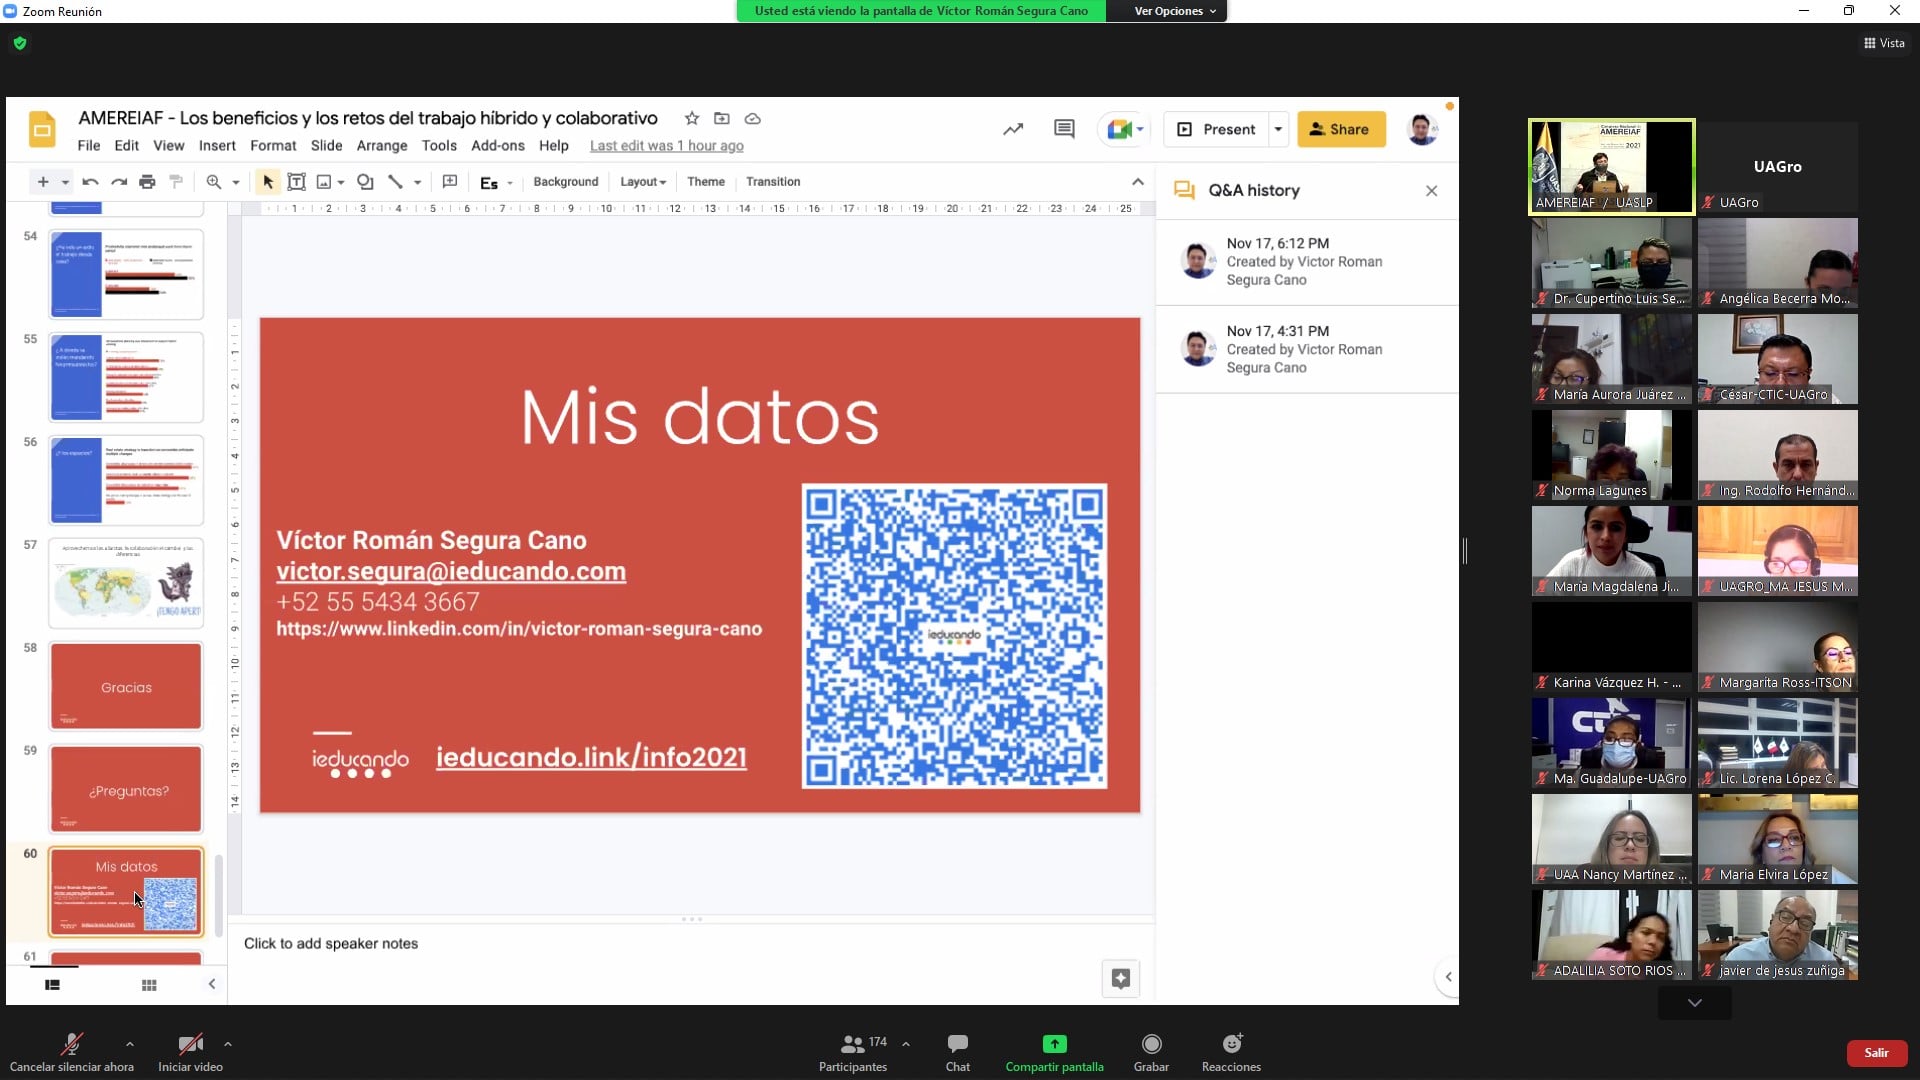
Task: Click the print icon
Action: (x=147, y=182)
